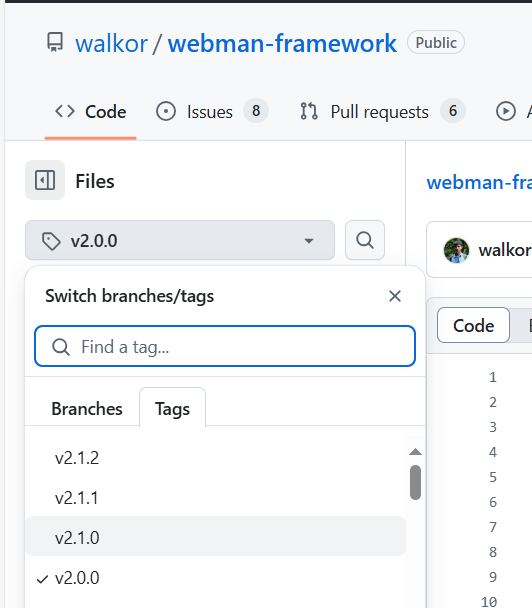Click line number 1
The width and height of the screenshot is (532, 608).
click(492, 377)
